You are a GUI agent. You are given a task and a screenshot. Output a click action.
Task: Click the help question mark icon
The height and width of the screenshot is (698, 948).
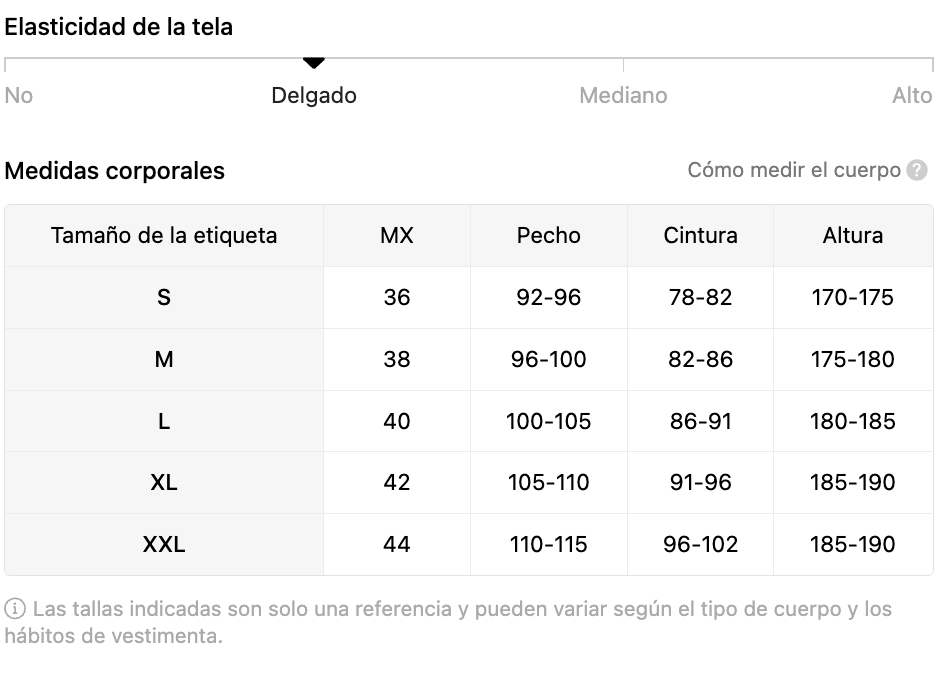pos(917,171)
